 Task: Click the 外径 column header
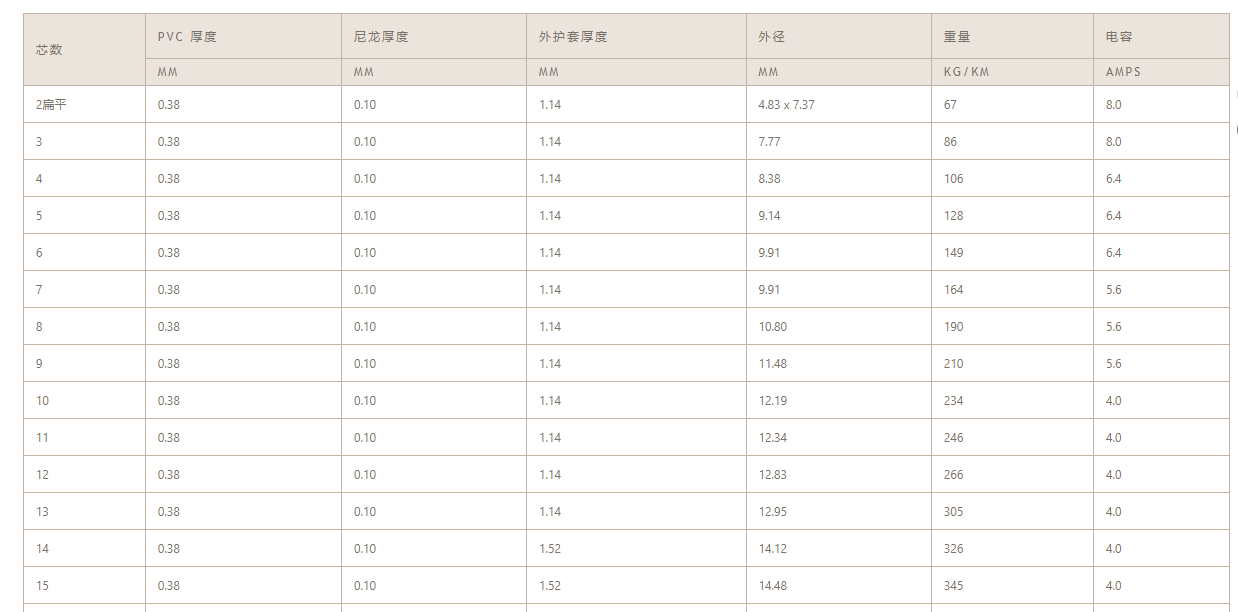(x=839, y=37)
